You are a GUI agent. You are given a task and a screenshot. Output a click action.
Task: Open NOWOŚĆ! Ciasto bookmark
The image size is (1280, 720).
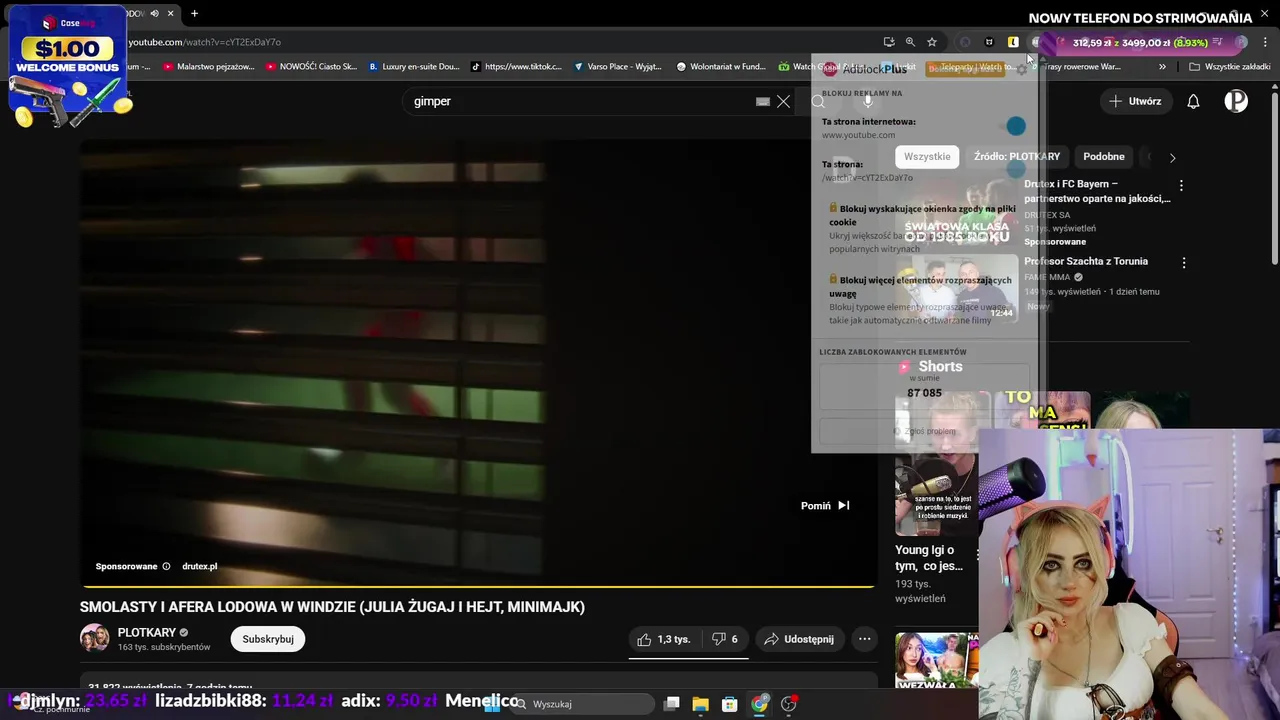coord(311,67)
